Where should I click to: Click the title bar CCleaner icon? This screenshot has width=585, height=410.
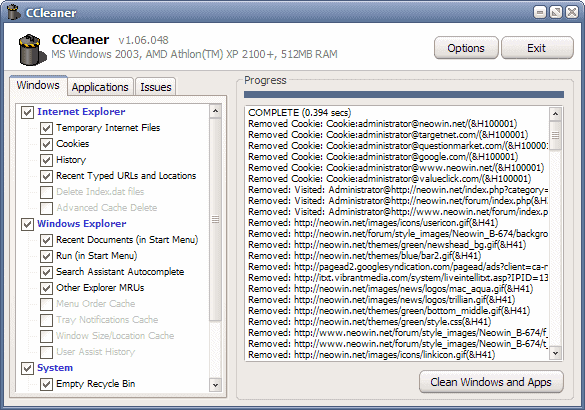point(14,11)
